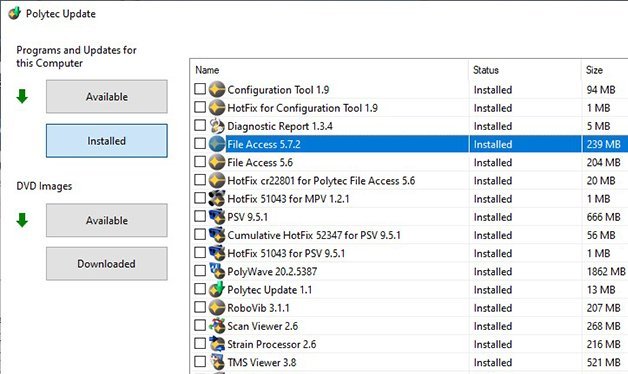This screenshot has height=374, width=628.
Task: Check the HotFix 51043 for PSV checkbox
Action: point(200,252)
